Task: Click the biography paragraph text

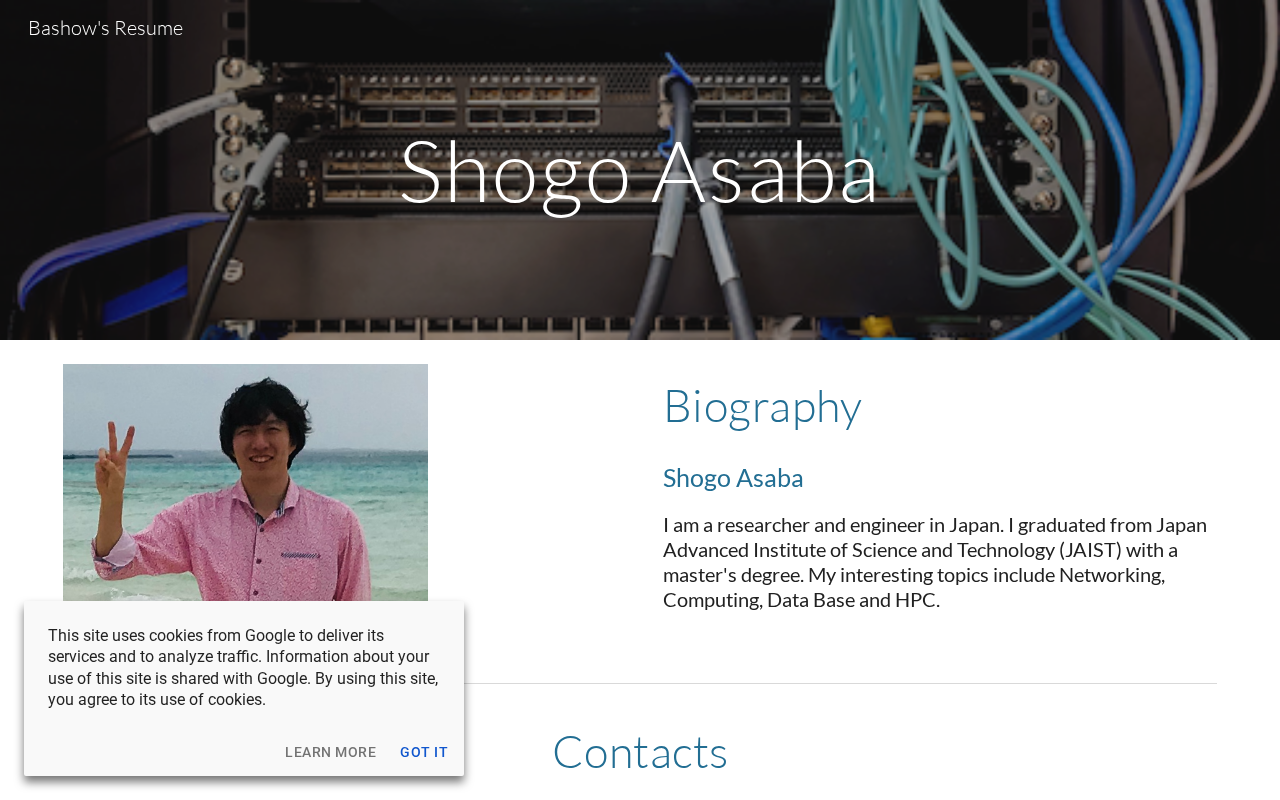Action: [935, 562]
